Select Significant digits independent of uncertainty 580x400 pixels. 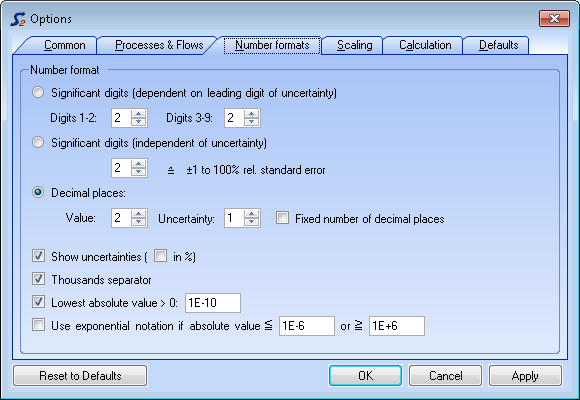[38, 142]
